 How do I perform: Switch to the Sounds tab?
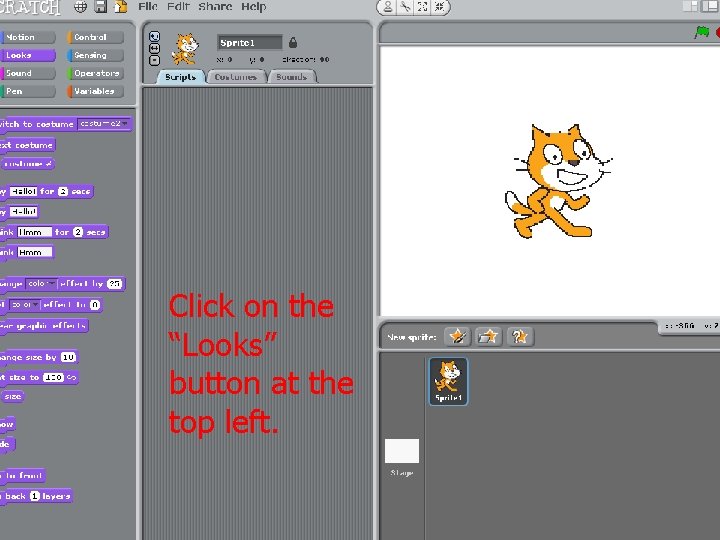point(292,77)
